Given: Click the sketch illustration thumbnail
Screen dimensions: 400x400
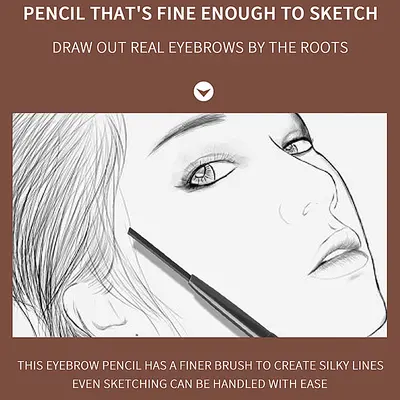Looking at the screenshot, I should coord(200,225).
